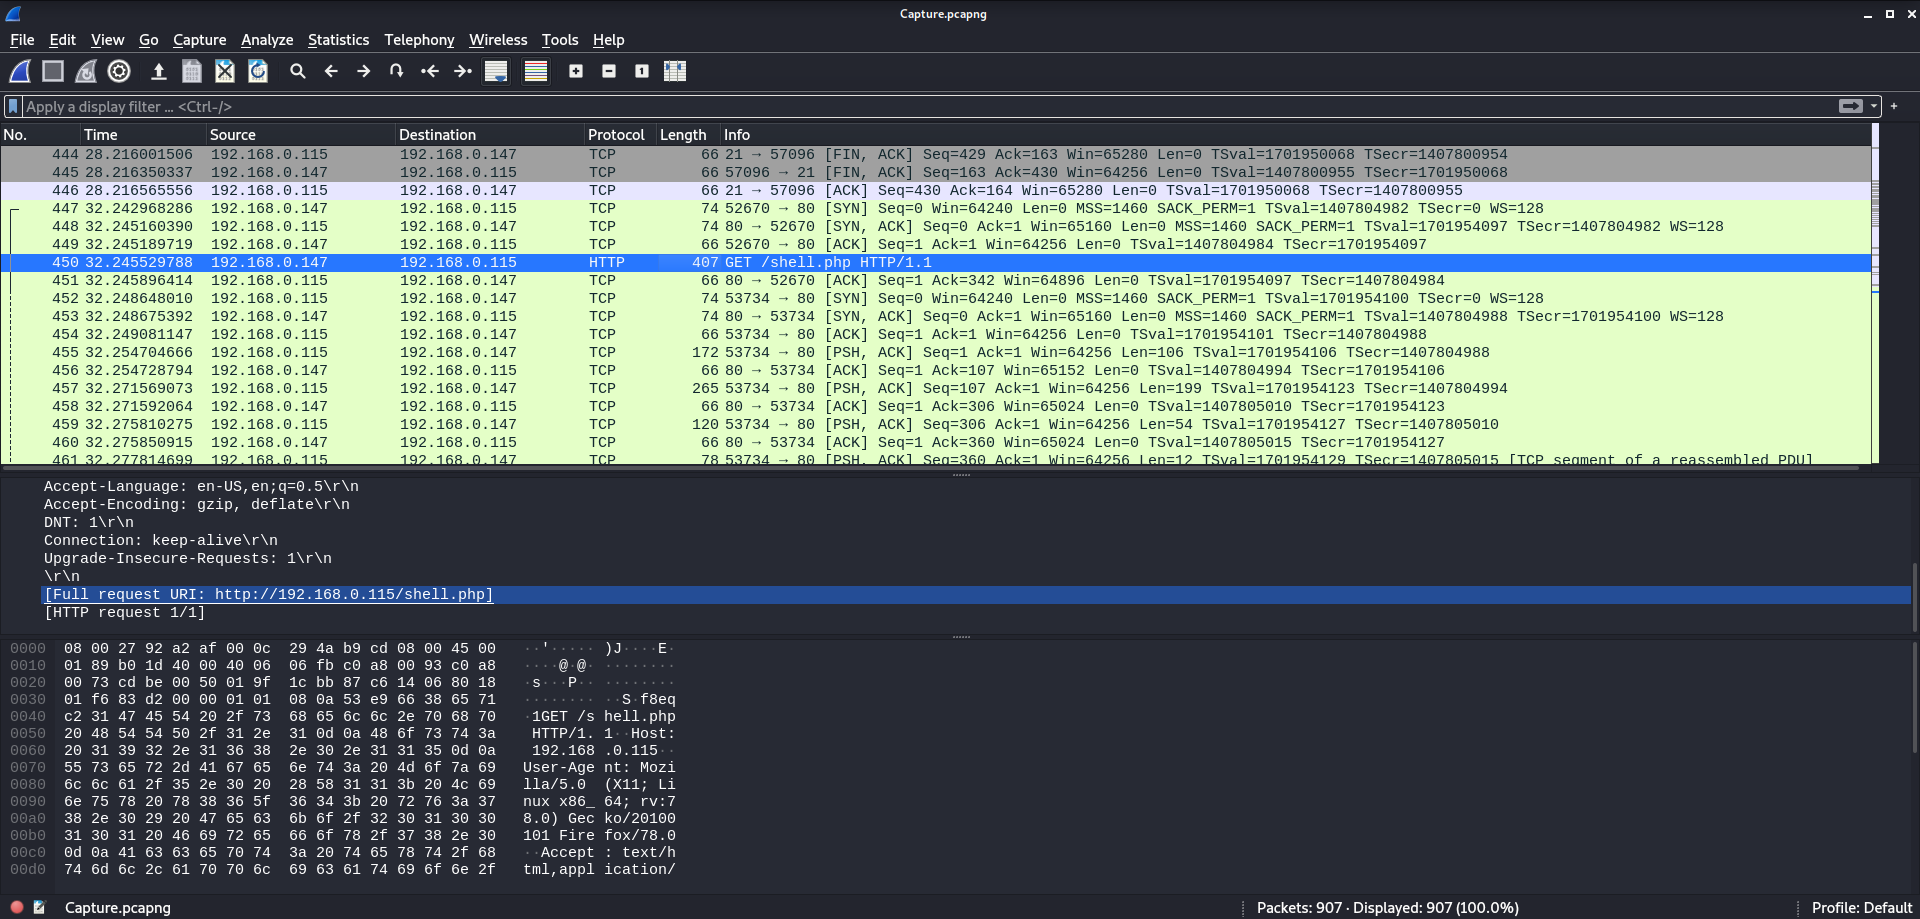Sort by the Protocol column header
This screenshot has height=919, width=1920.
click(620, 135)
